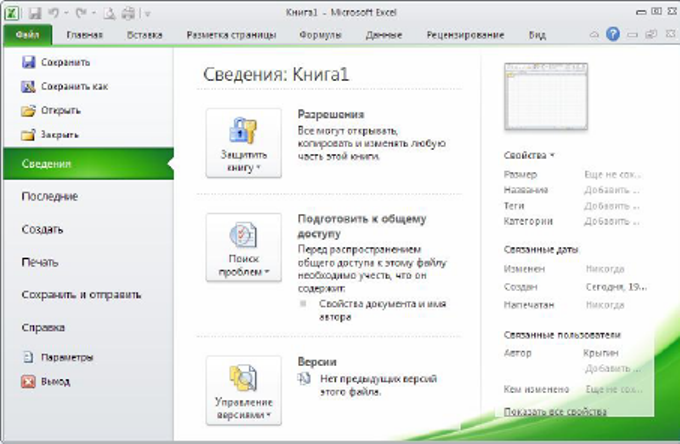Click Закрыть in the backstage menu
The width and height of the screenshot is (680, 444).
[50, 135]
